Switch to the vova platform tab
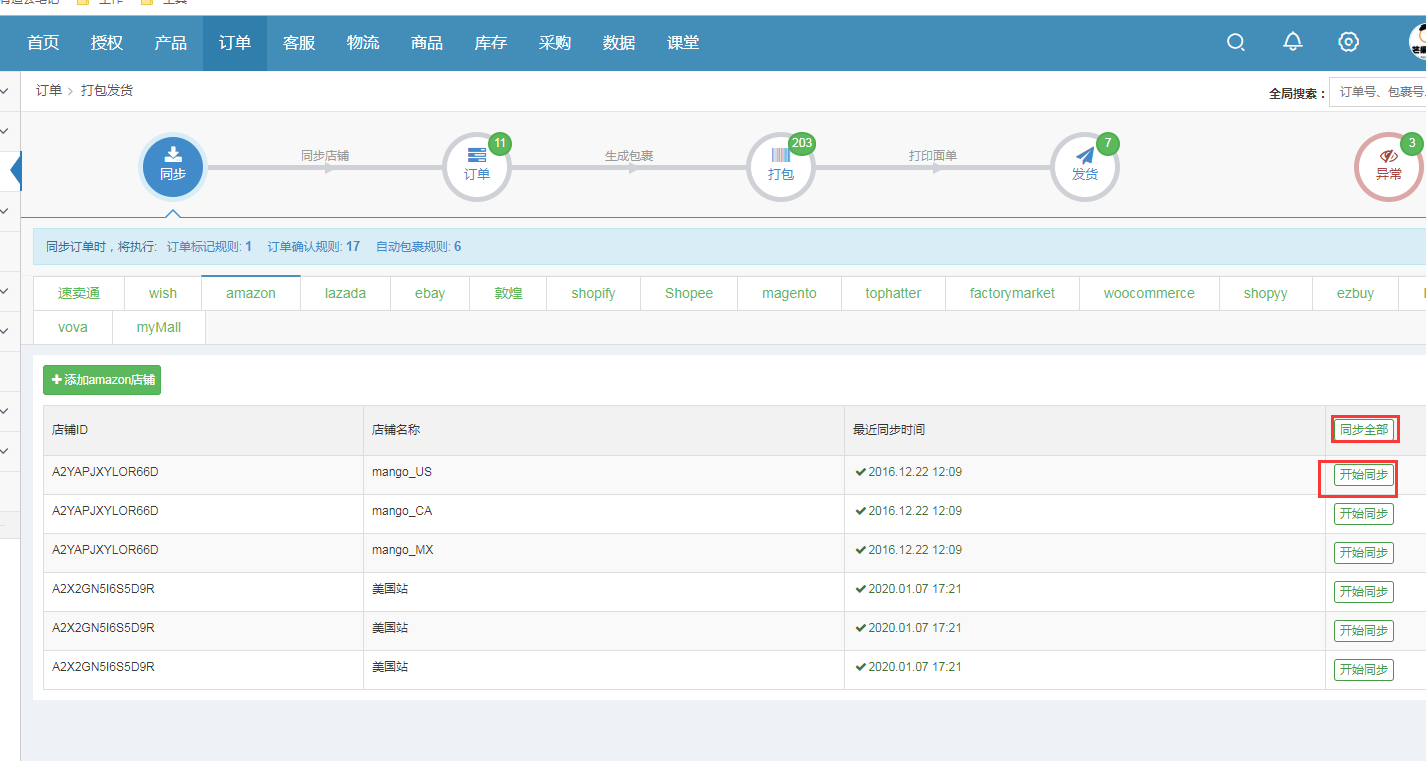The width and height of the screenshot is (1426, 761). point(72,327)
